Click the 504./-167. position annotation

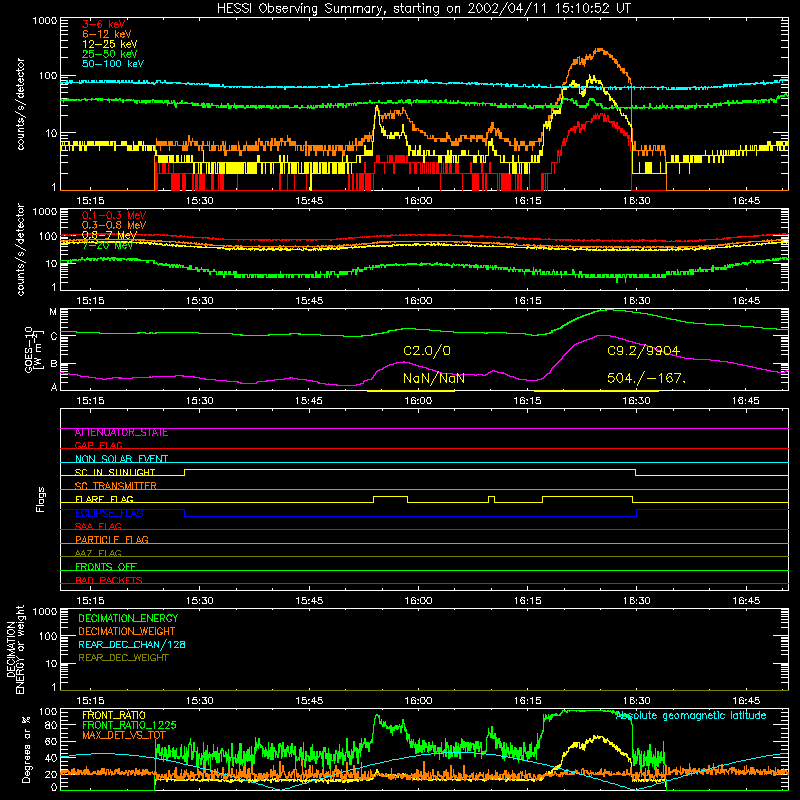646,379
